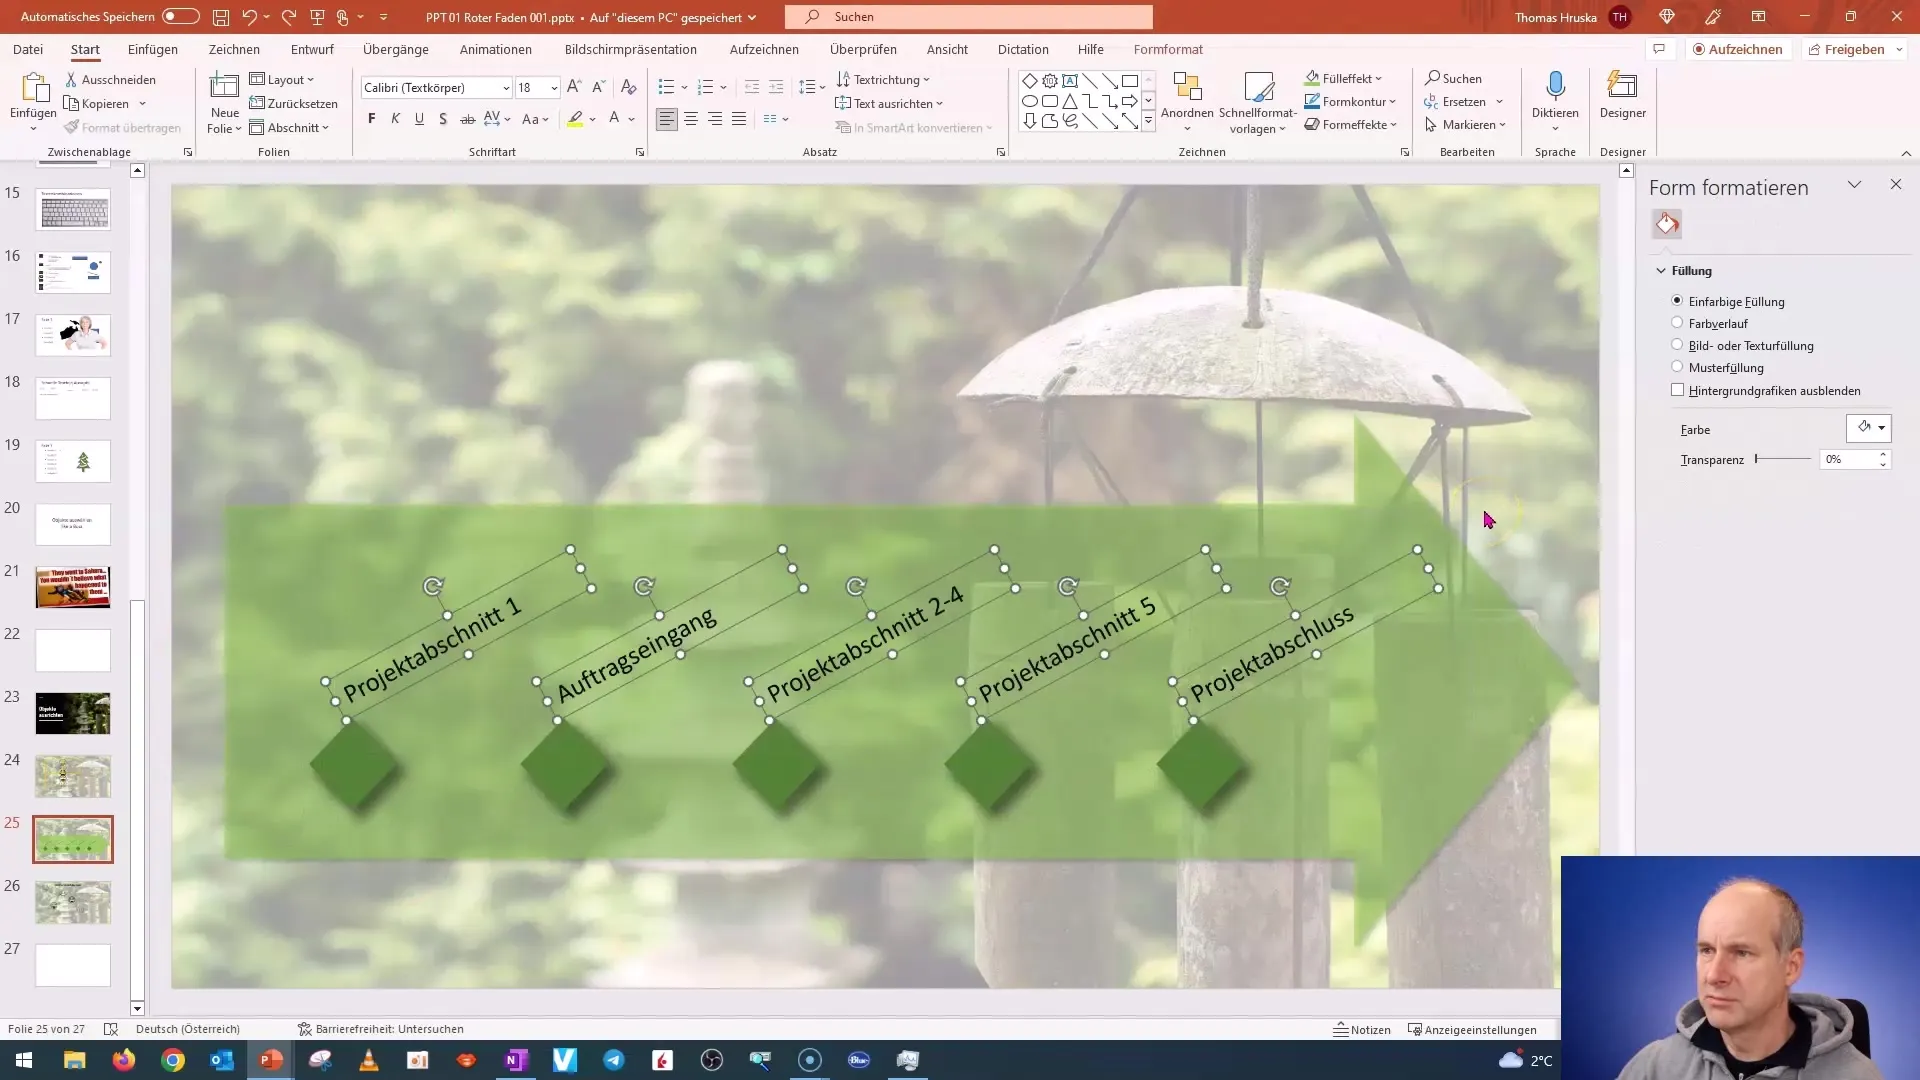The width and height of the screenshot is (1920, 1080).
Task: Open the Font size 18 dropdown
Action: 554,87
